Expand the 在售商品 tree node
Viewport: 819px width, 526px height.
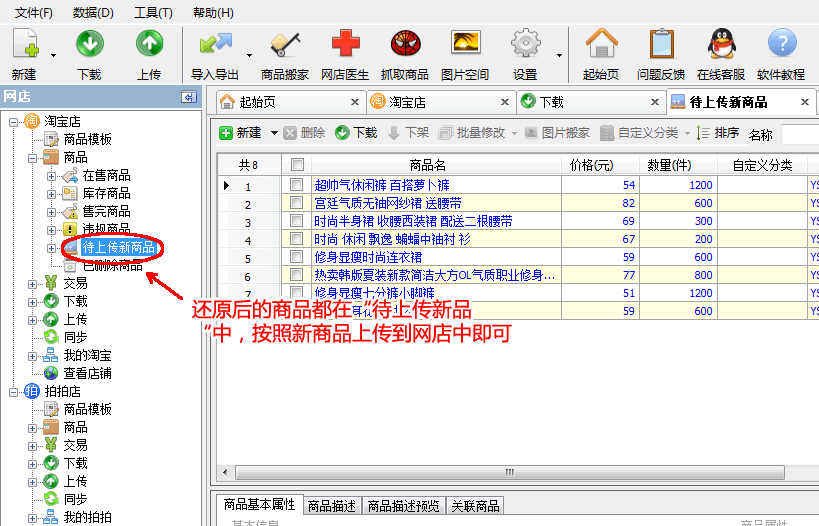[51, 176]
